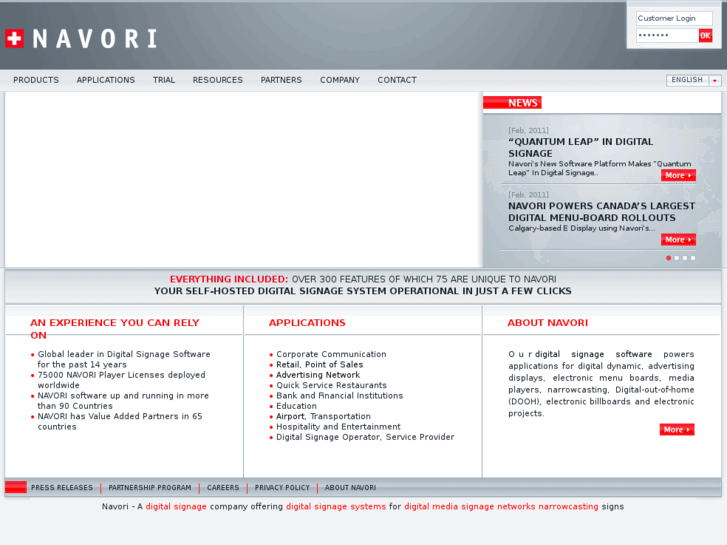Submit login with the red OK button
727x545 pixels.
(705, 35)
